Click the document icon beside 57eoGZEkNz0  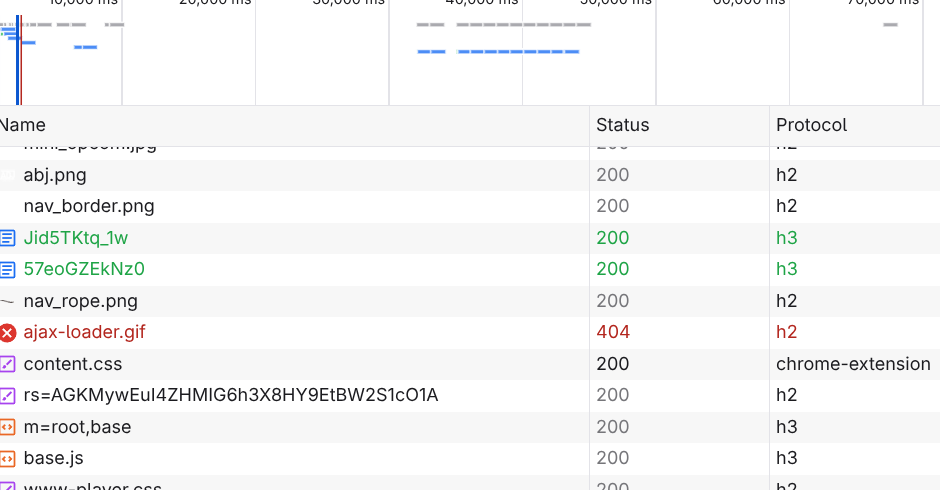7,269
